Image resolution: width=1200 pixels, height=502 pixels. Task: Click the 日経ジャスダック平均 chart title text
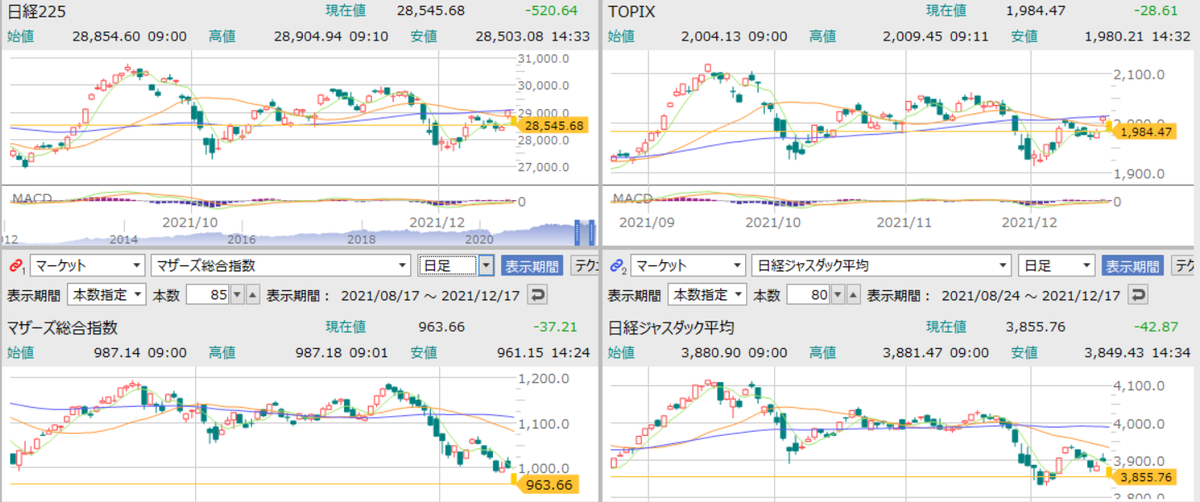(x=672, y=326)
